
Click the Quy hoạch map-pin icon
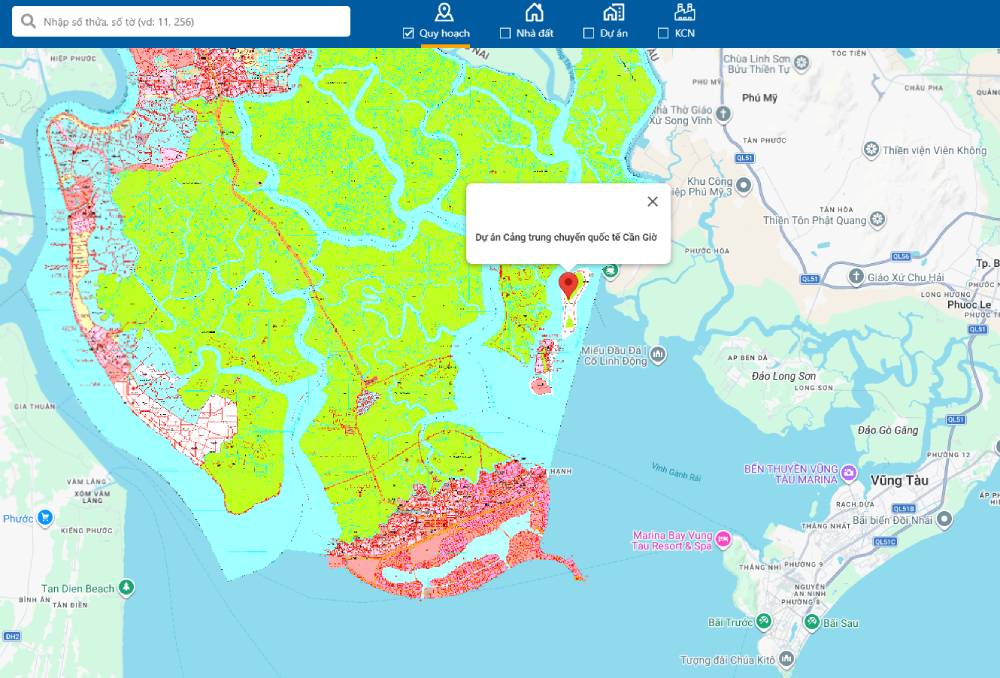[x=444, y=12]
